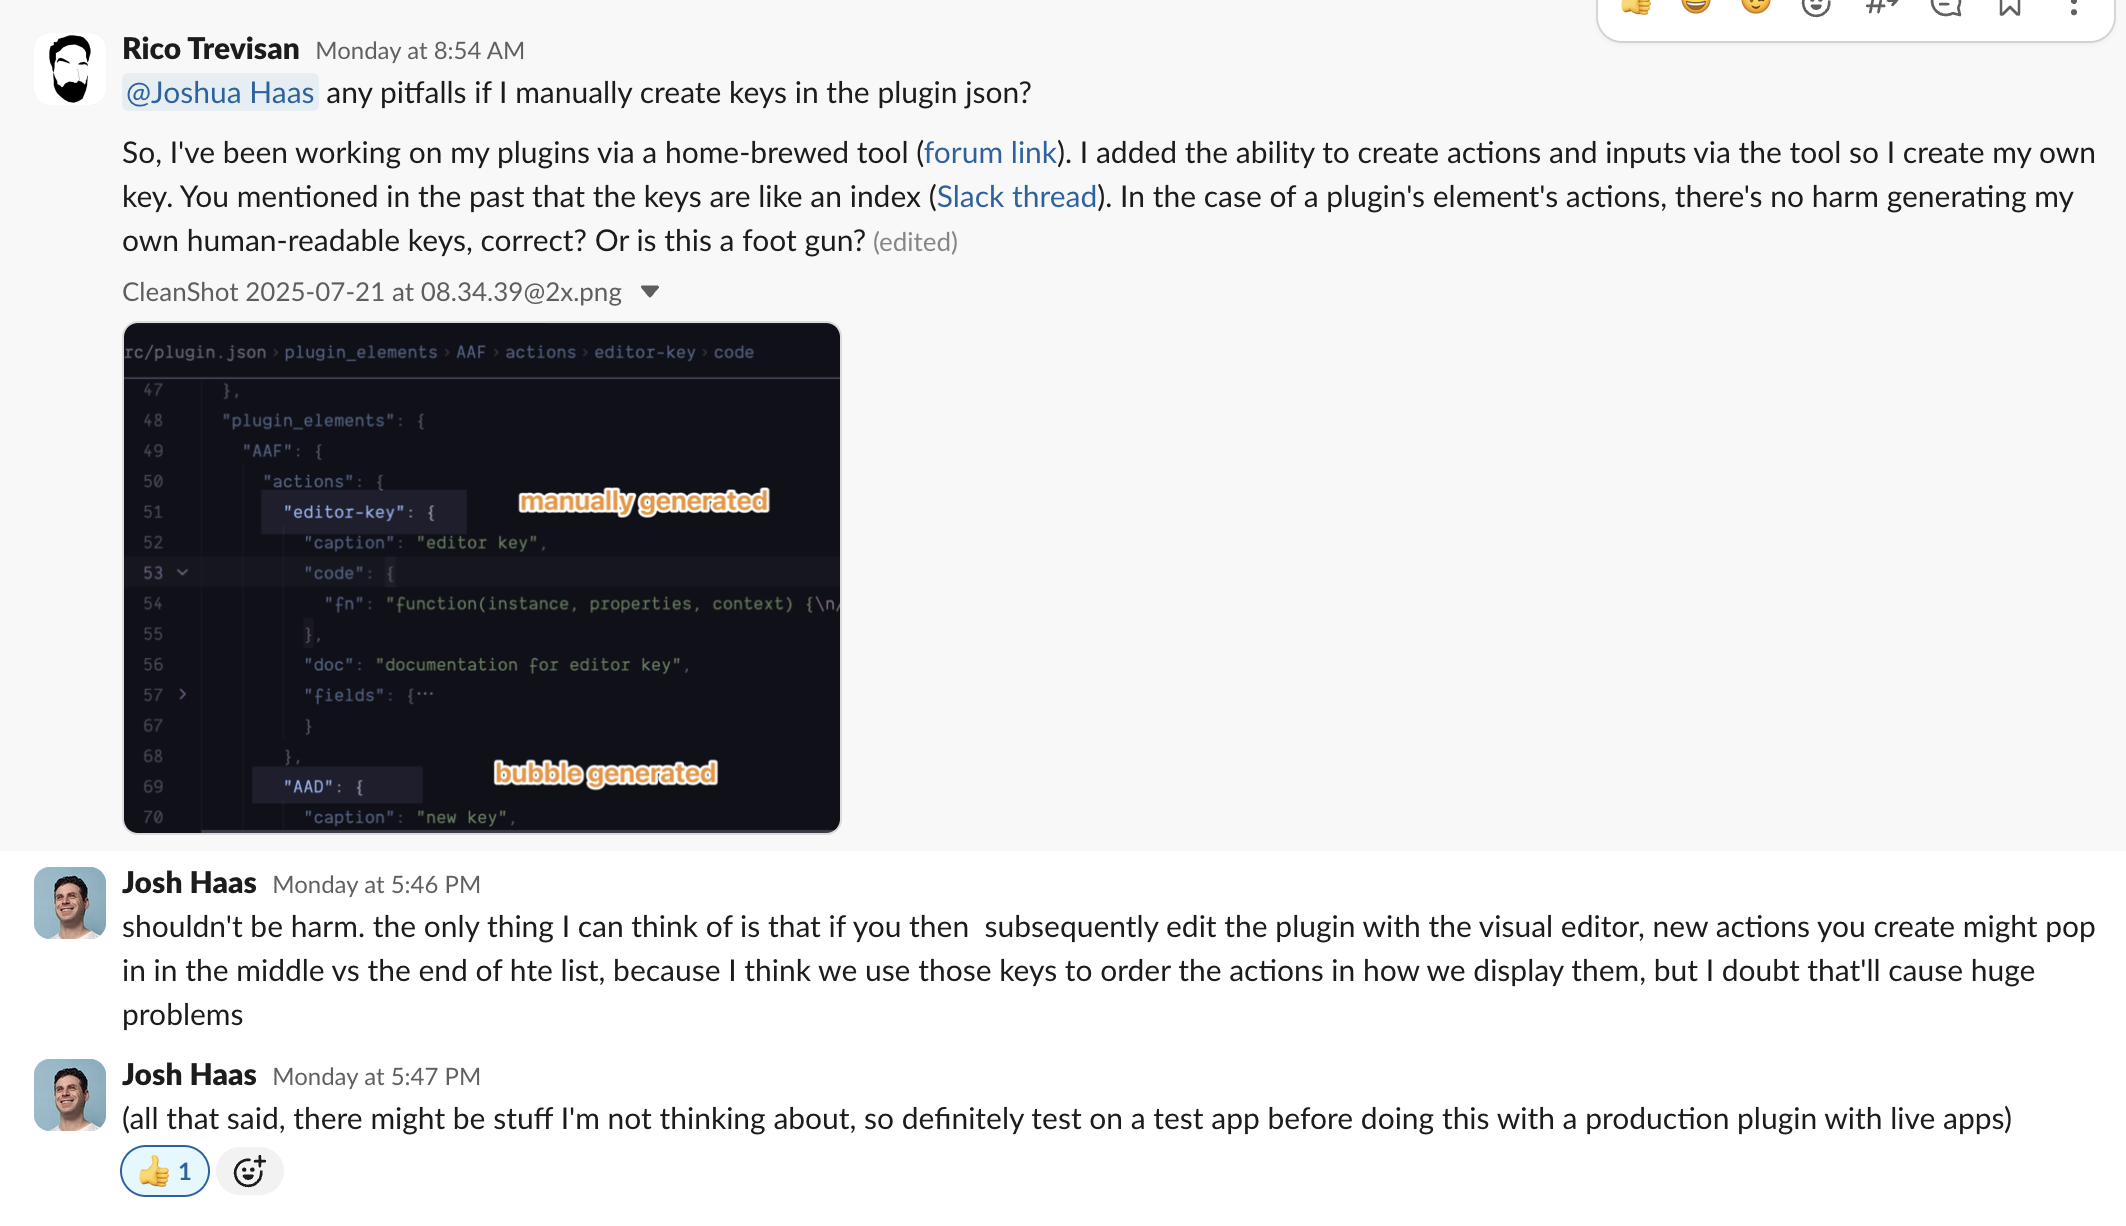
Task: Open the Slack thread link
Action: coord(1016,197)
